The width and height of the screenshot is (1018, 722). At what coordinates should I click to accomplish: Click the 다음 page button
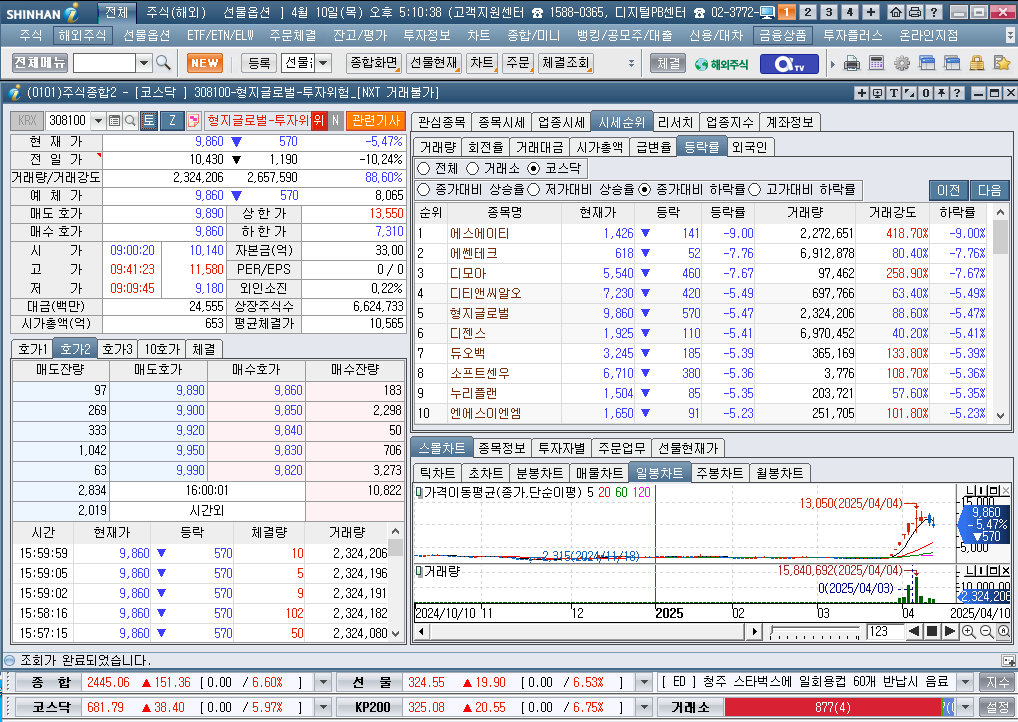click(x=989, y=190)
